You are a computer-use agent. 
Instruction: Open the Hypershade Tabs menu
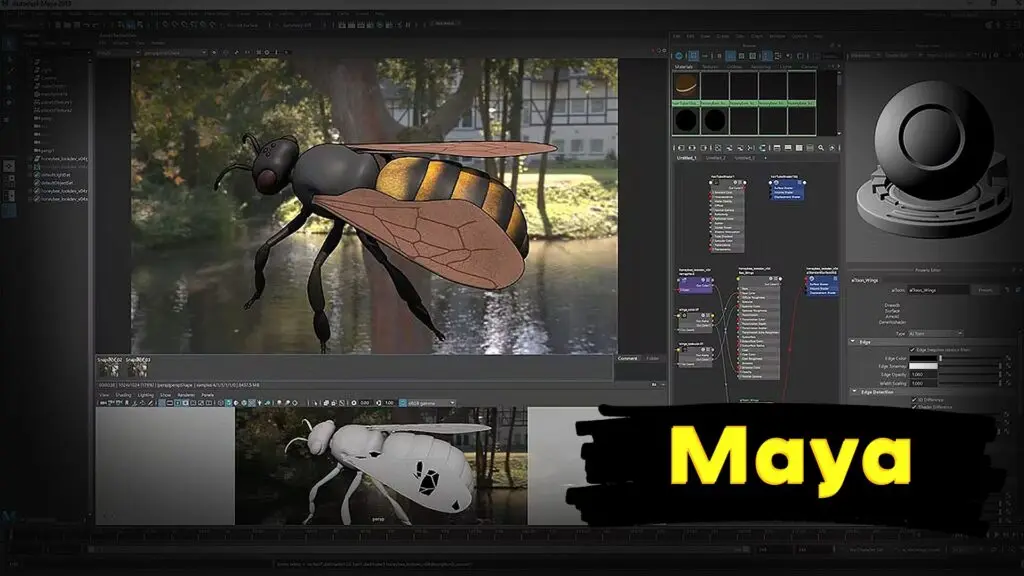(740, 36)
